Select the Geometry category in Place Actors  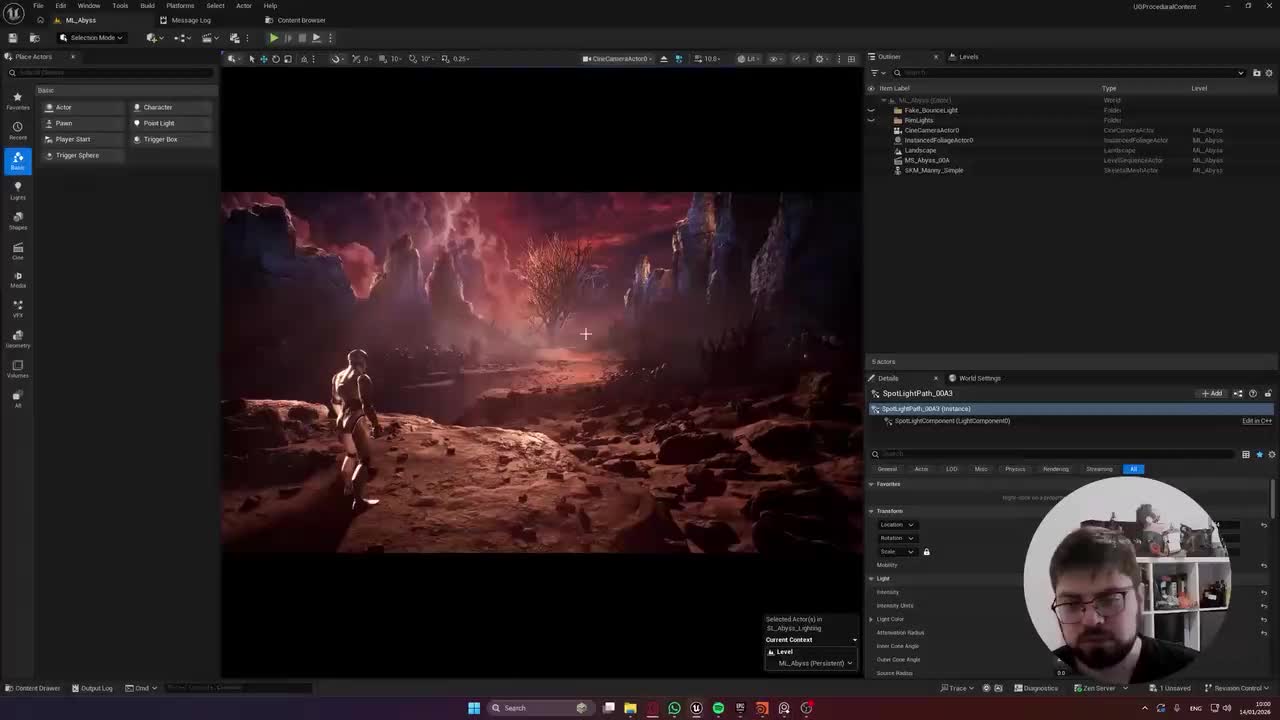pos(17,339)
